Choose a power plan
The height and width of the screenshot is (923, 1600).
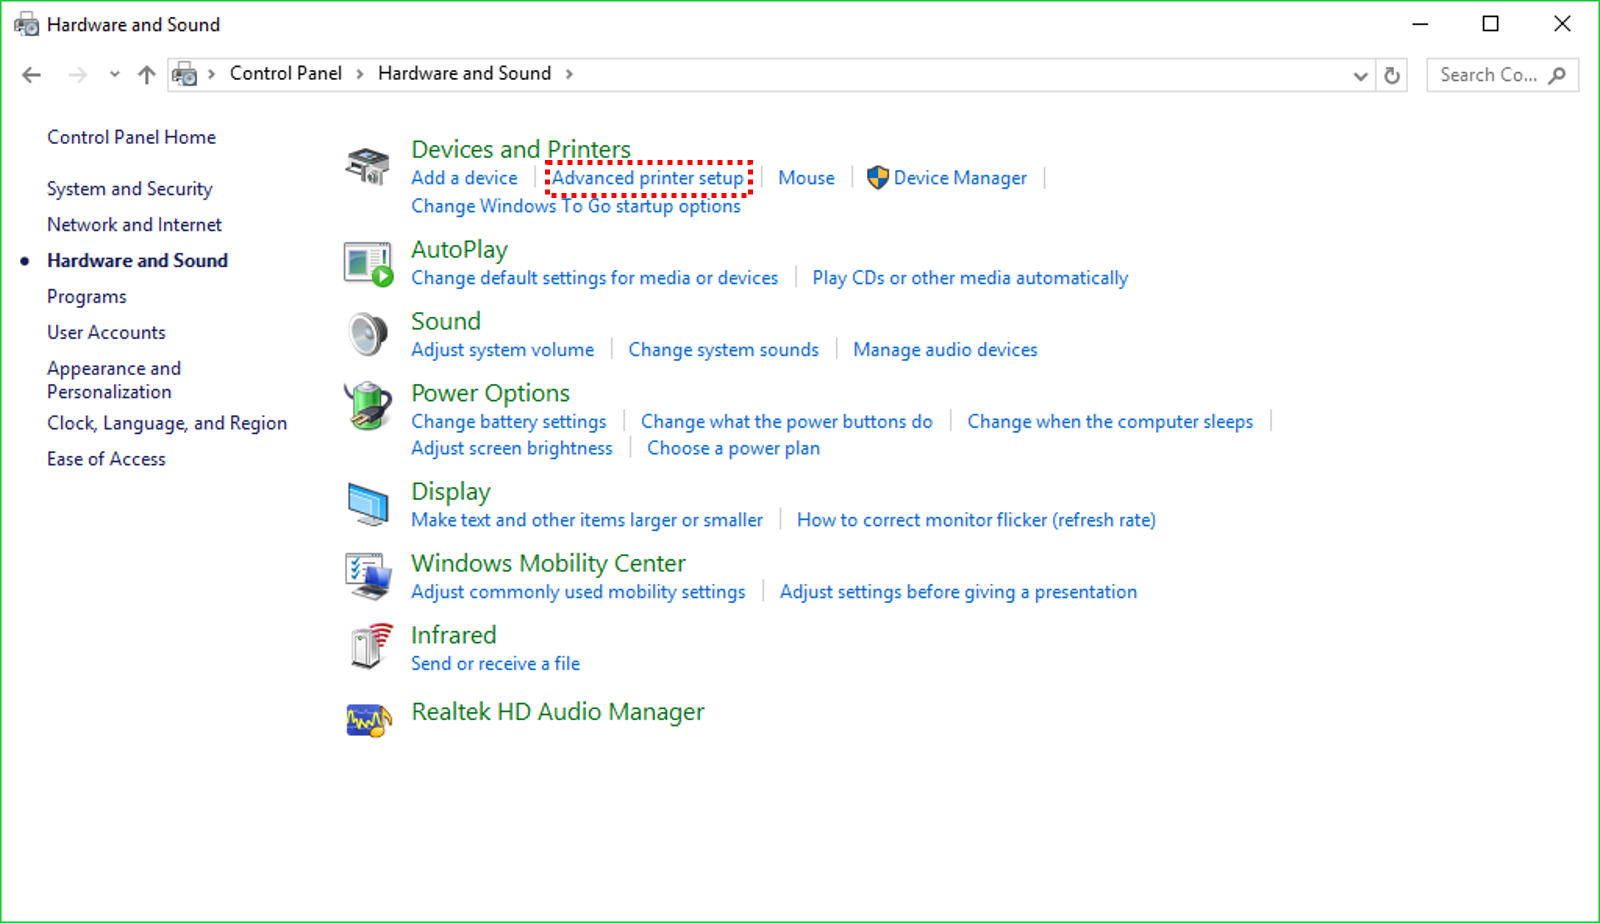click(x=733, y=449)
